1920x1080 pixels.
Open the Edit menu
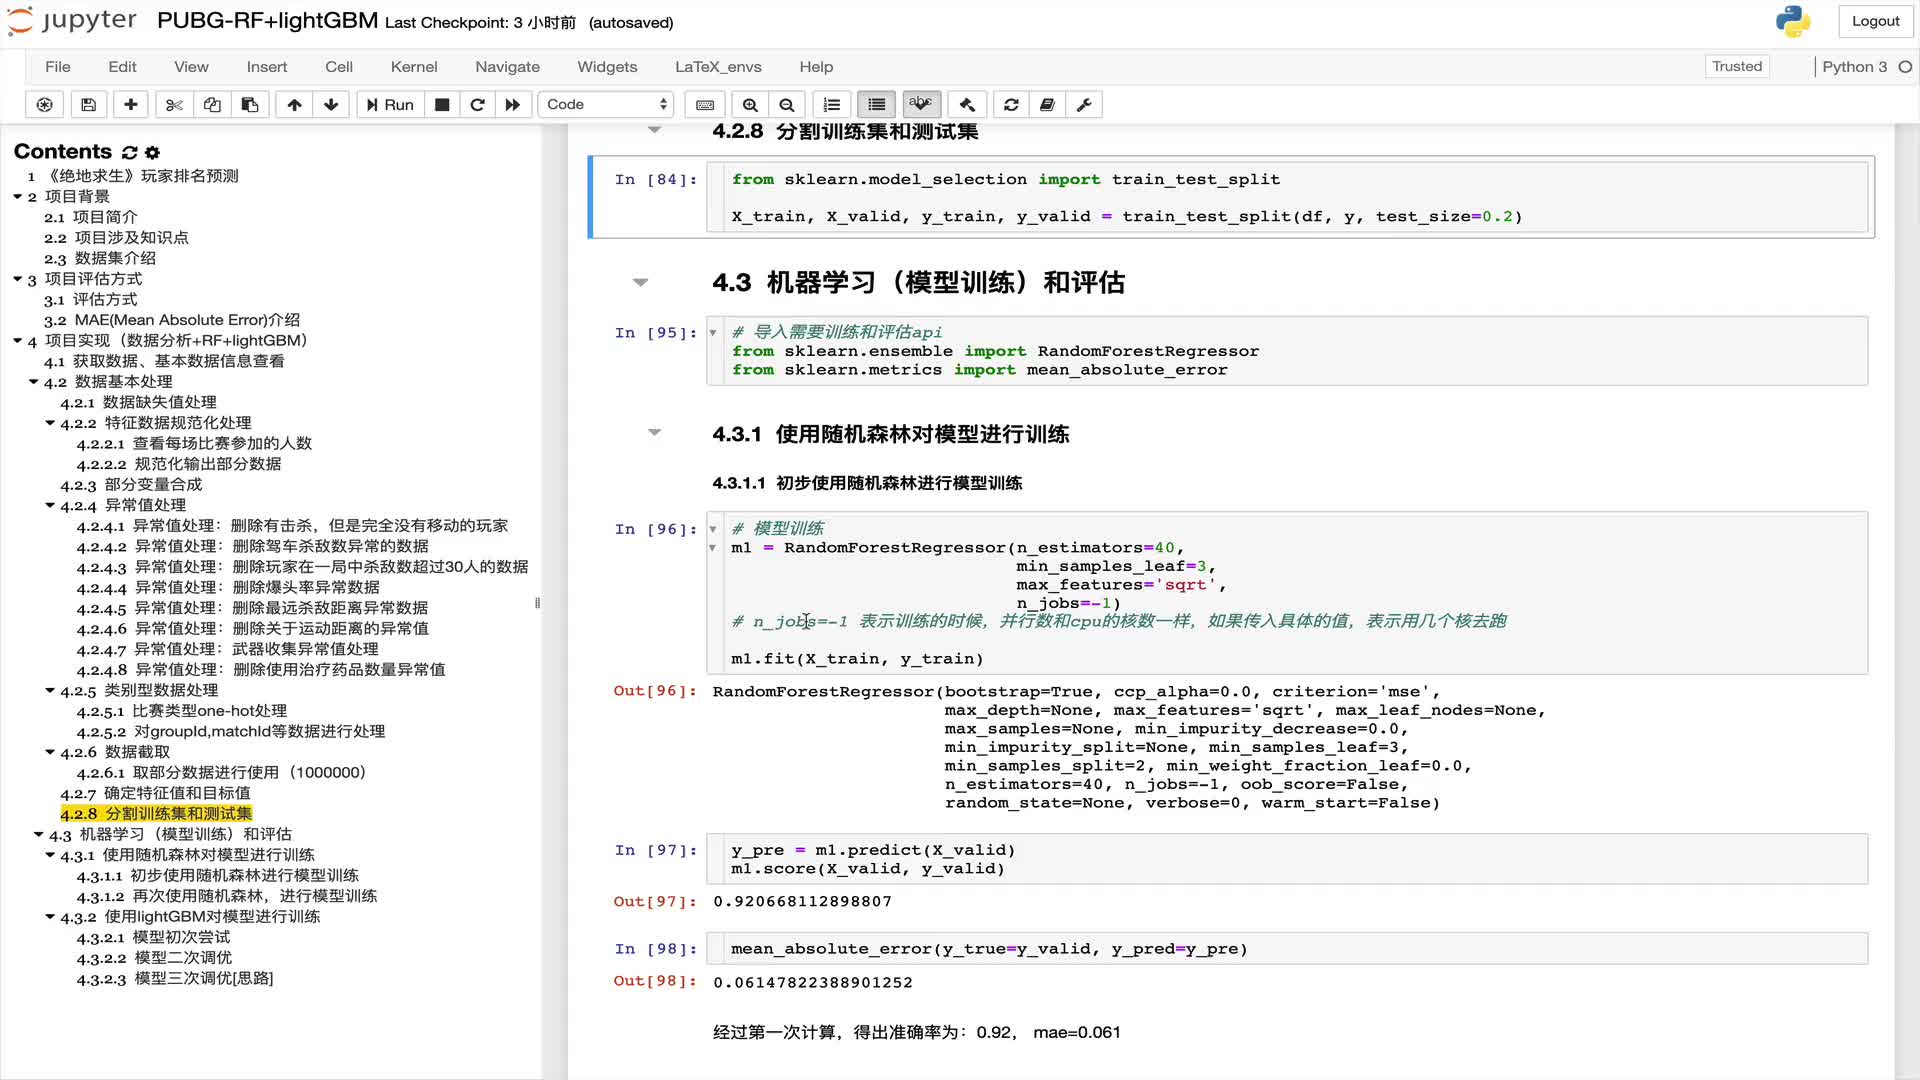122,67
